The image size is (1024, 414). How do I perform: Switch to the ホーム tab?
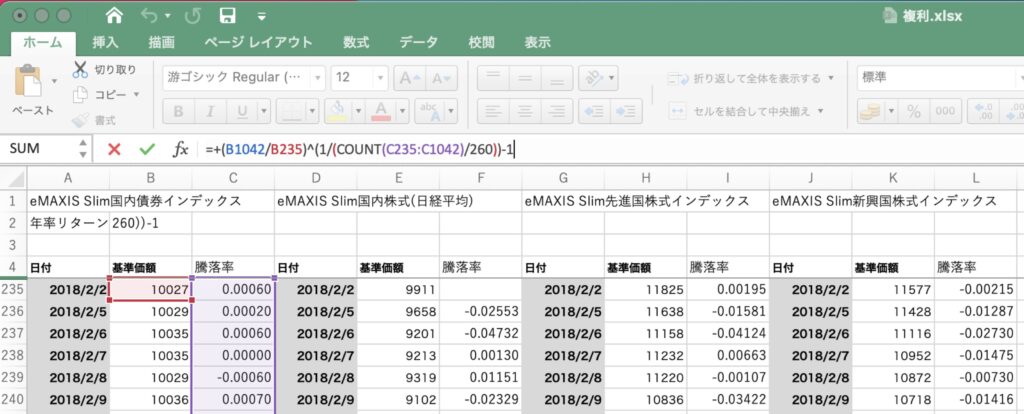click(x=43, y=42)
